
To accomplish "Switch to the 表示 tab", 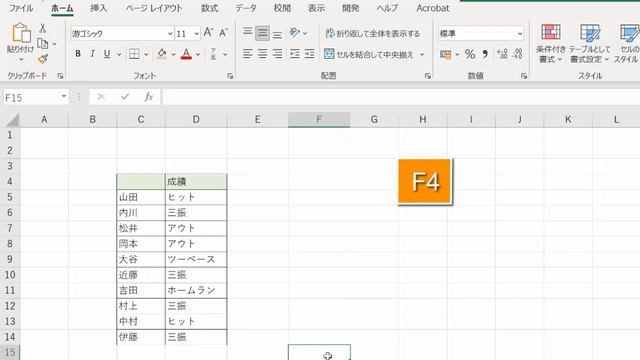I will coord(316,8).
